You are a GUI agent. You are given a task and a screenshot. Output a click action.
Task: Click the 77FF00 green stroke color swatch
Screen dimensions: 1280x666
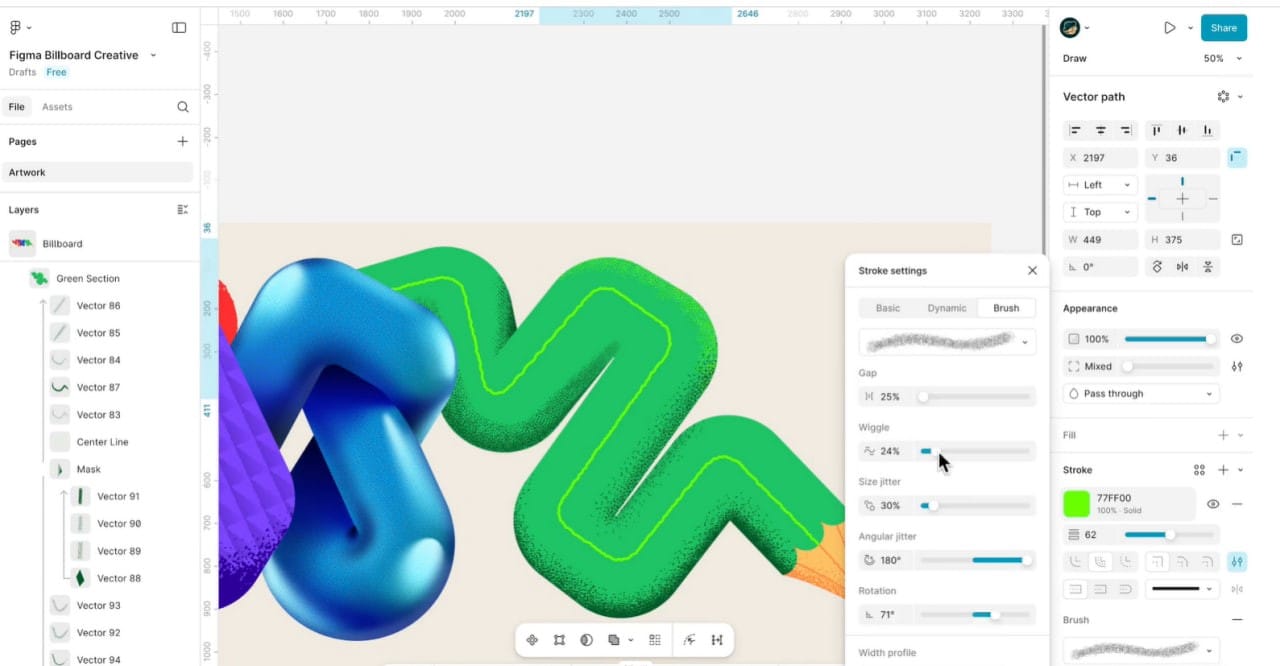pos(1077,503)
